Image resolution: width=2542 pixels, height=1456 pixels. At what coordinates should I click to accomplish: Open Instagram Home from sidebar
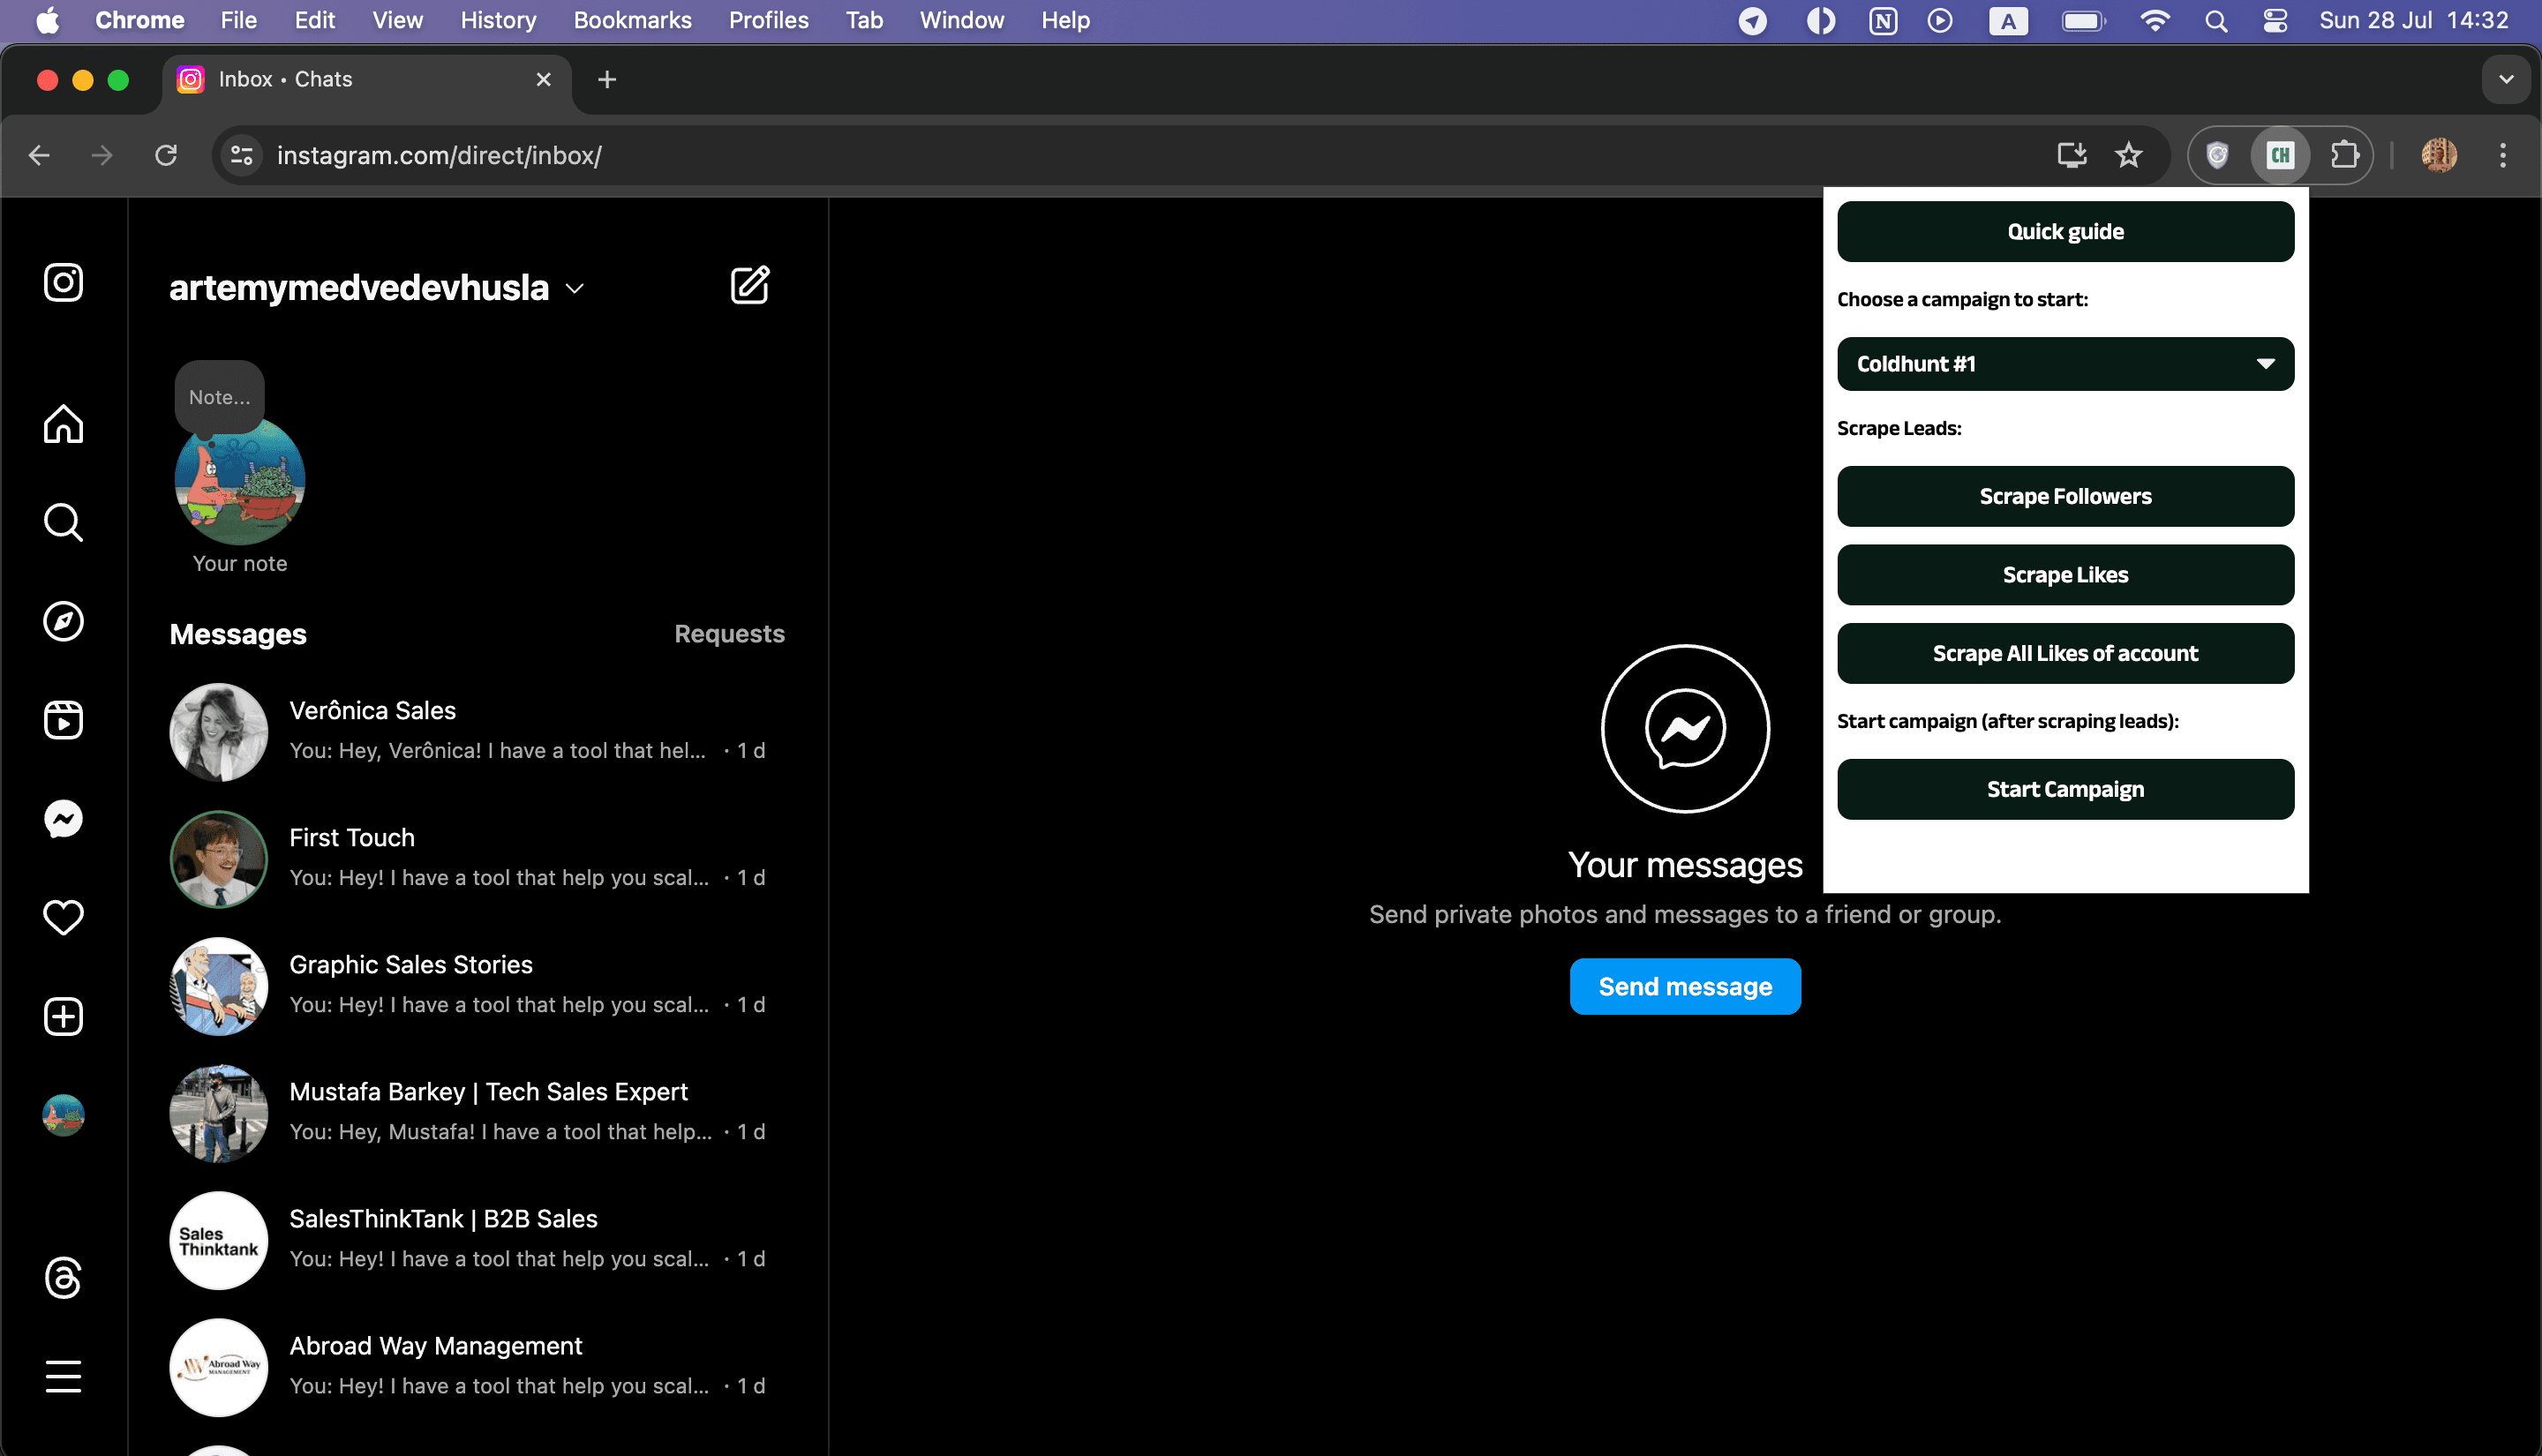[63, 424]
